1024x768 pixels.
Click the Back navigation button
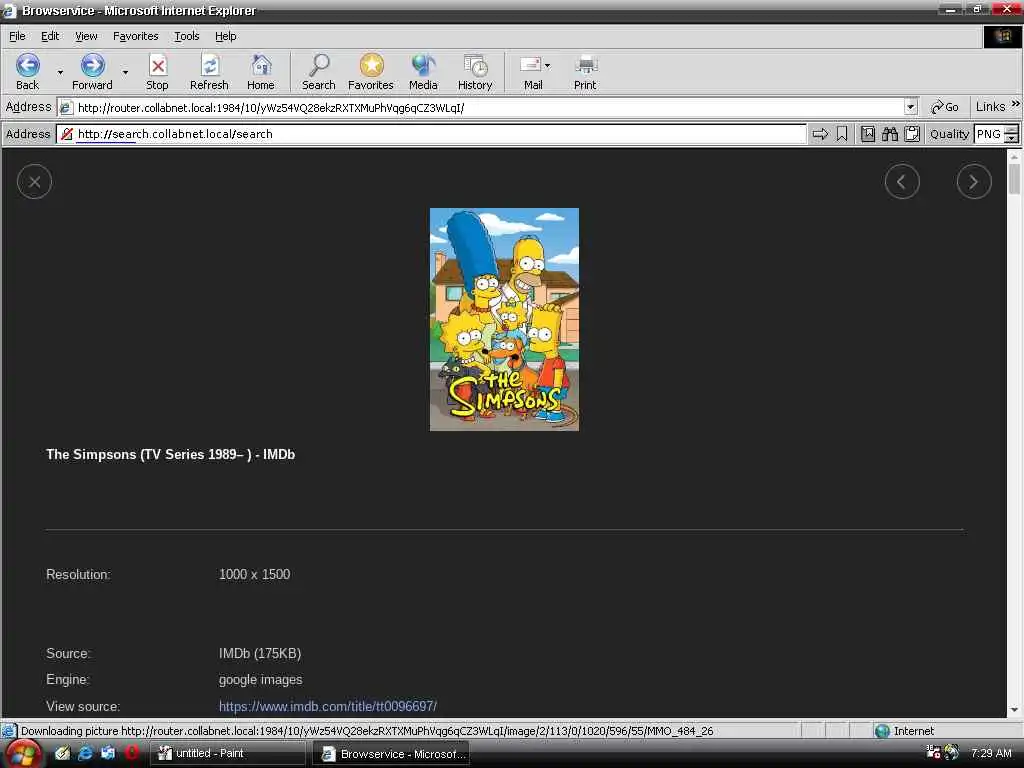(27, 72)
